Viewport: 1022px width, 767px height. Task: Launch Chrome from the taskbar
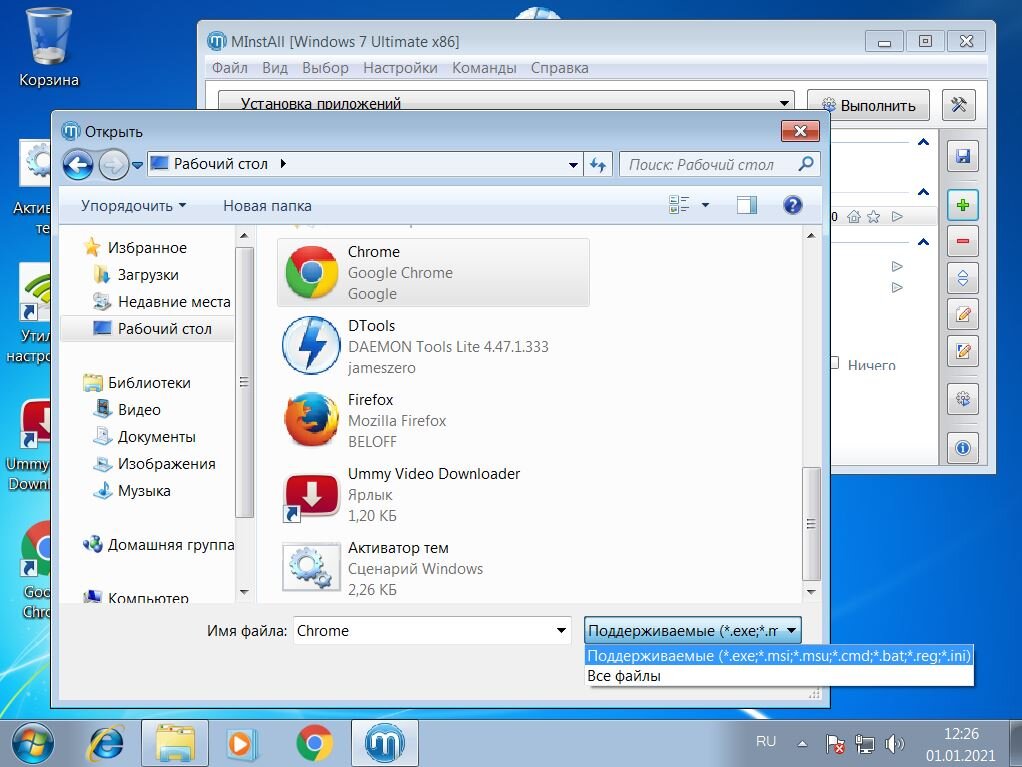(315, 743)
